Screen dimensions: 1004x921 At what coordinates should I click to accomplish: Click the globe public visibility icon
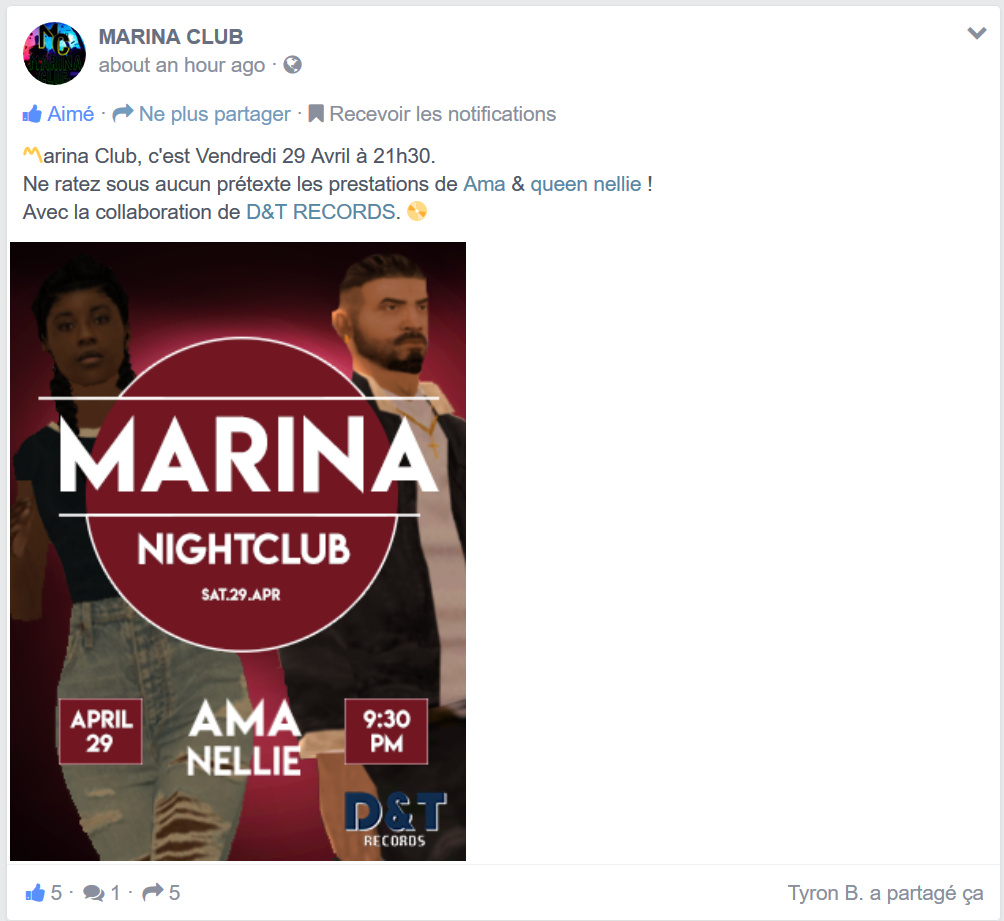293,65
